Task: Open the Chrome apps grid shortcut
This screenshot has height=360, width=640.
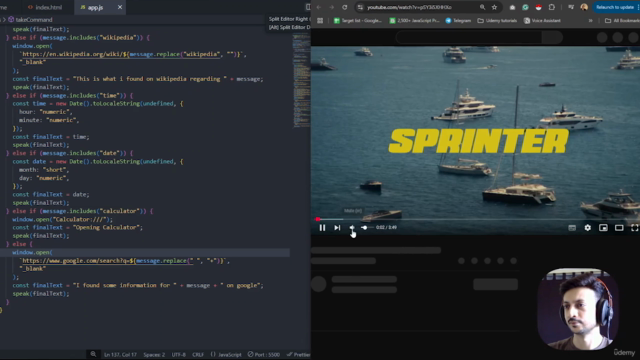Action: click(320, 20)
